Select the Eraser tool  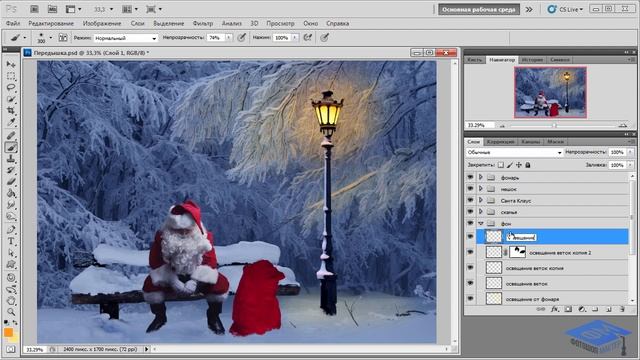11,182
